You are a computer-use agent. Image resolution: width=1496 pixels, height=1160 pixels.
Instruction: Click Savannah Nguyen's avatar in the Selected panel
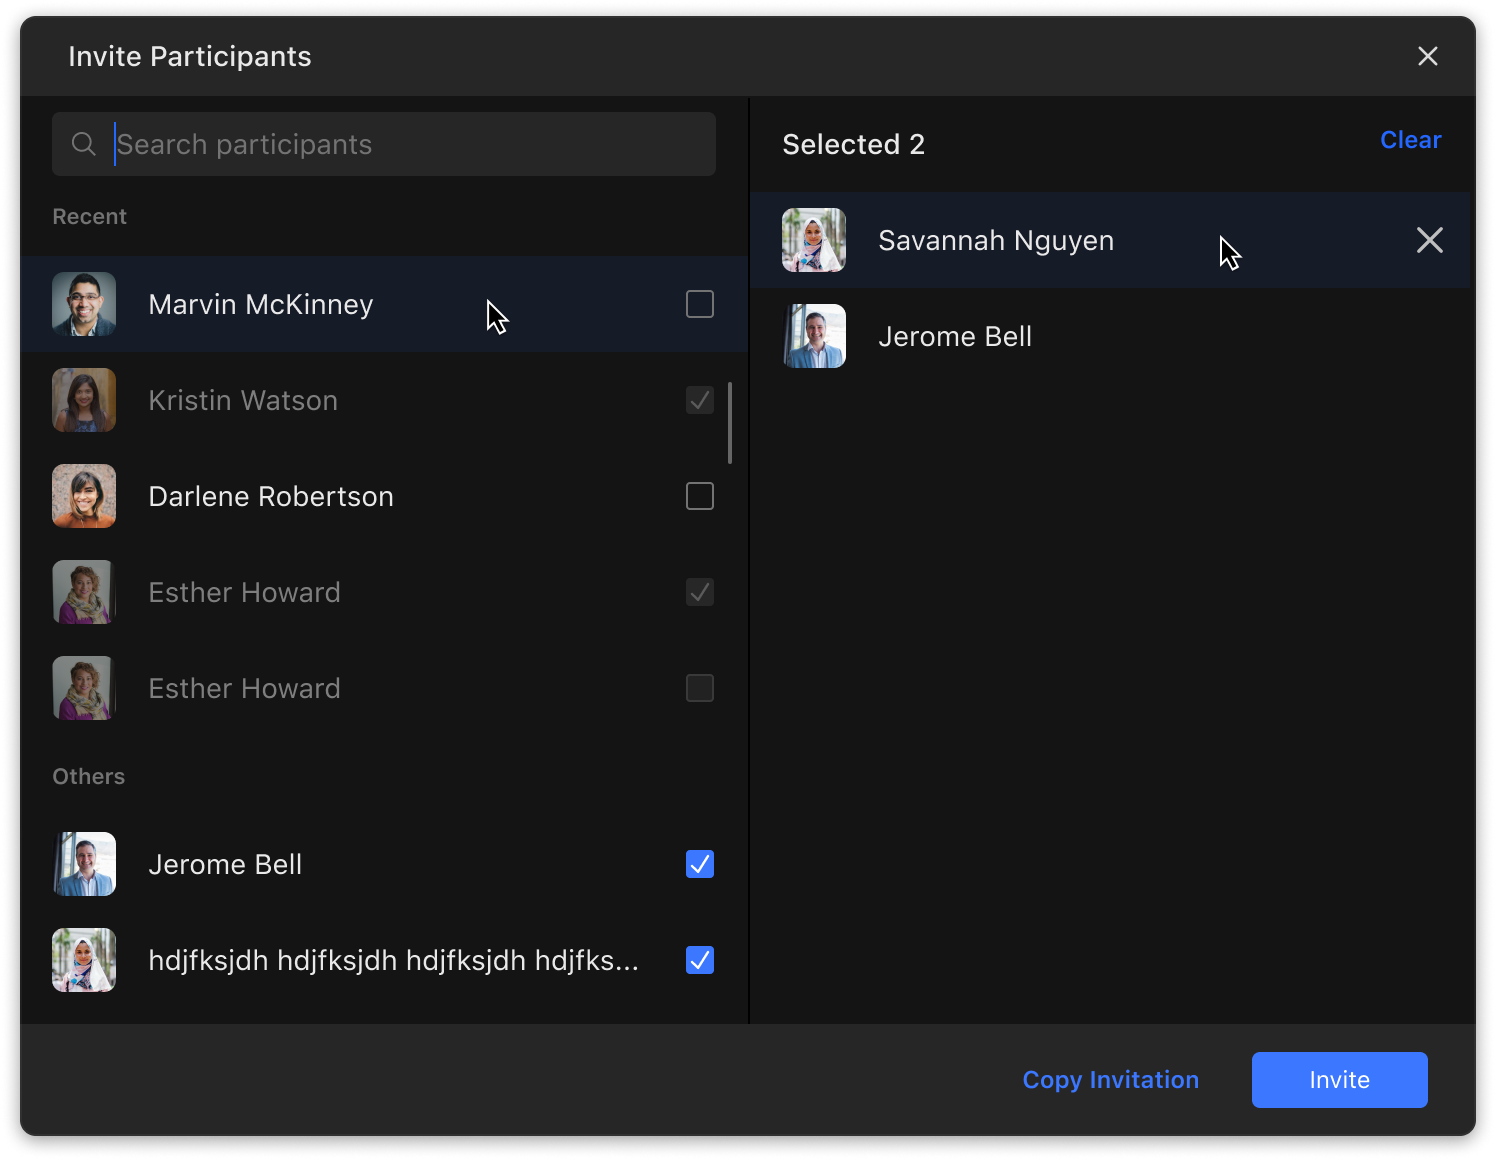click(814, 240)
